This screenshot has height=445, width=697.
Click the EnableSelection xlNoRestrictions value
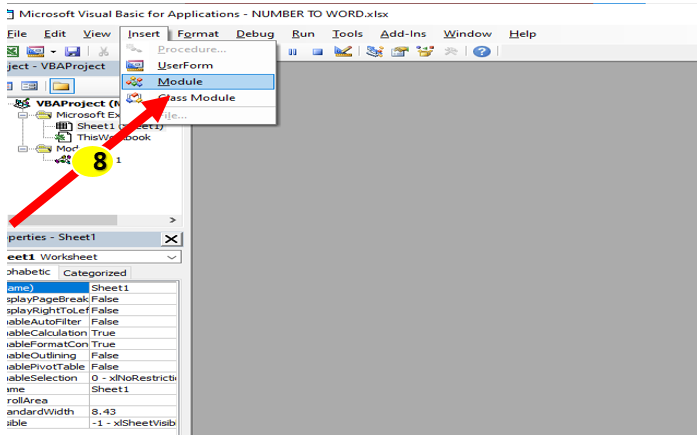click(133, 378)
